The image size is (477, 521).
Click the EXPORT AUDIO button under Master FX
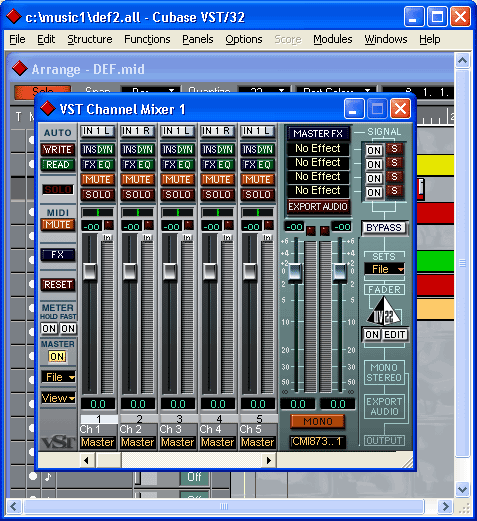[x=318, y=207]
